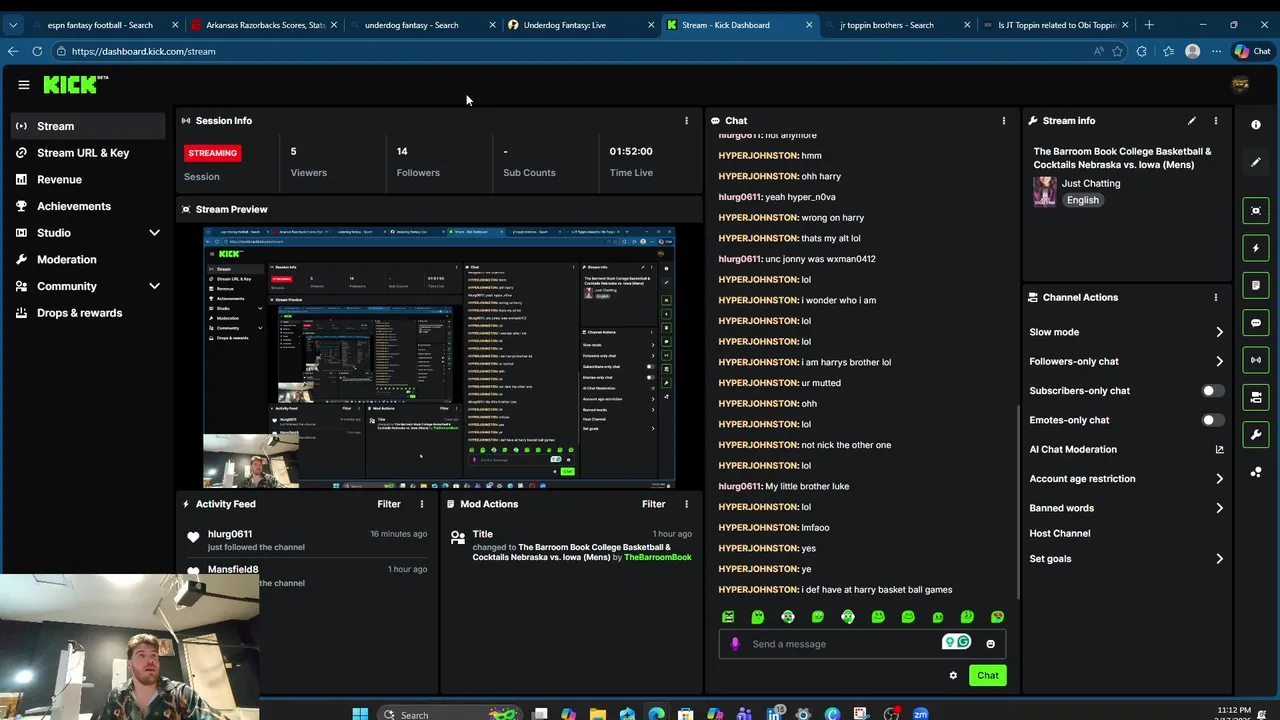
Task: Switch to espn fantasy football browser tab
Action: pos(100,25)
